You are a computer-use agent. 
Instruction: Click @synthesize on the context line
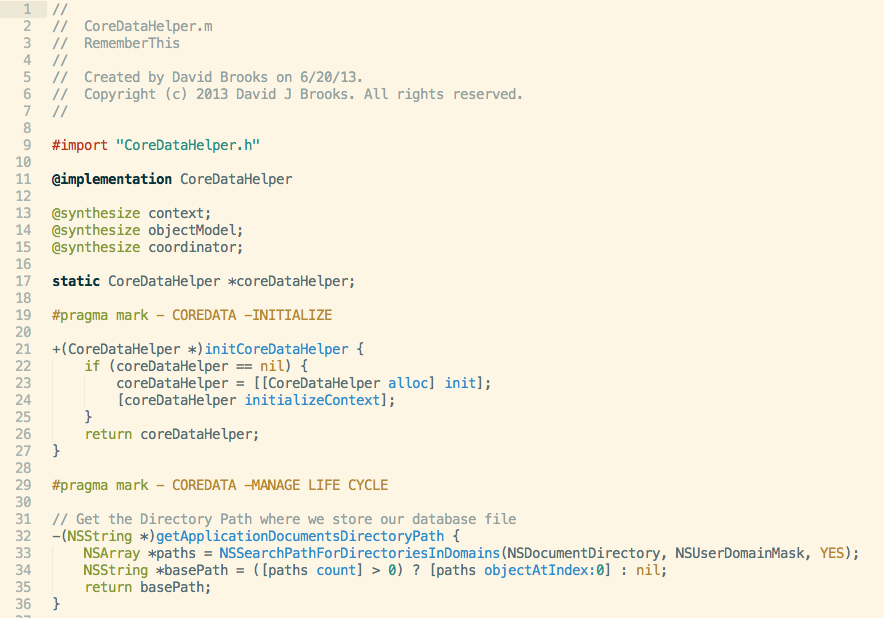[x=96, y=213]
